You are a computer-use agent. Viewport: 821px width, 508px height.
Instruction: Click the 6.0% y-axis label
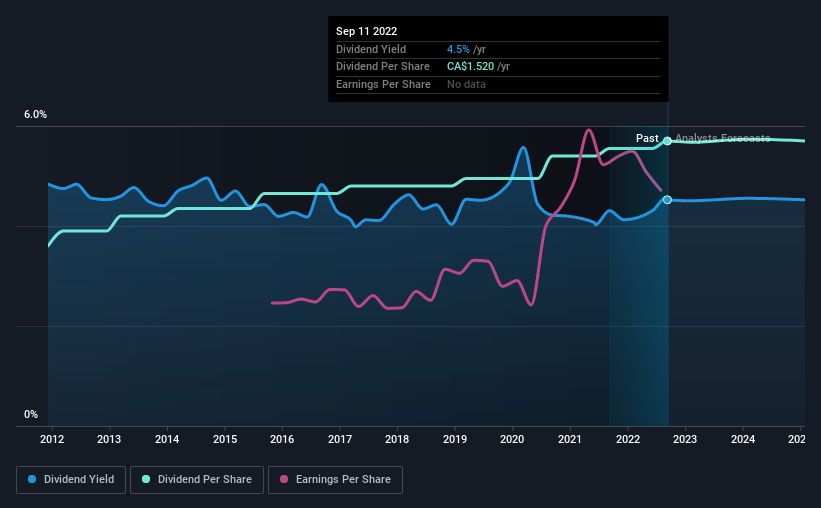[35, 115]
